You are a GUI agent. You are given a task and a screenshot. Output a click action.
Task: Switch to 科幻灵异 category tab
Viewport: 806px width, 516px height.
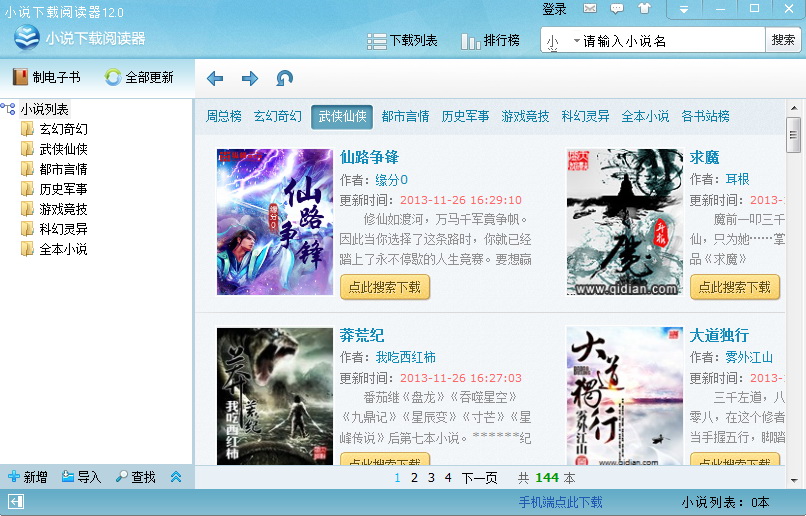tap(585, 116)
